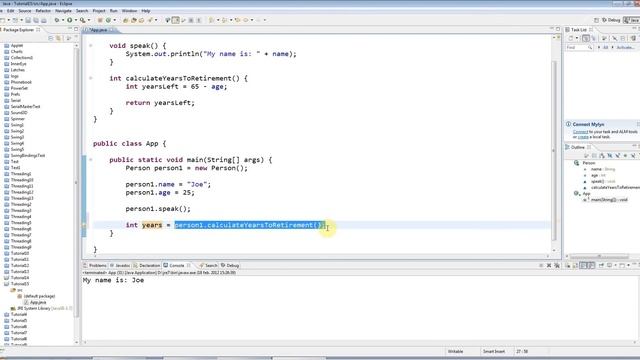Minimize the Package Explorer view
The height and width of the screenshot is (360, 640).
pos(69,29)
